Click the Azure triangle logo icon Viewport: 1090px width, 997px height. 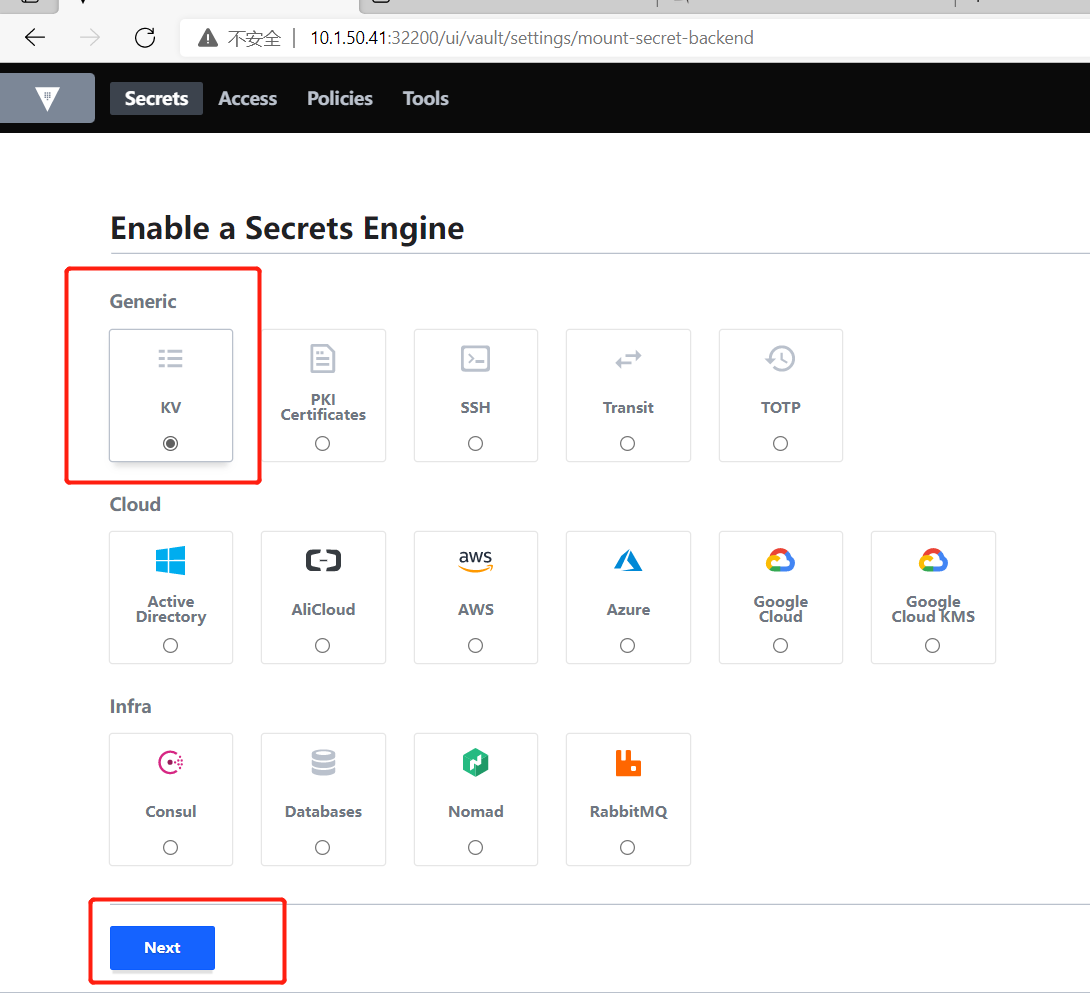(x=628, y=560)
